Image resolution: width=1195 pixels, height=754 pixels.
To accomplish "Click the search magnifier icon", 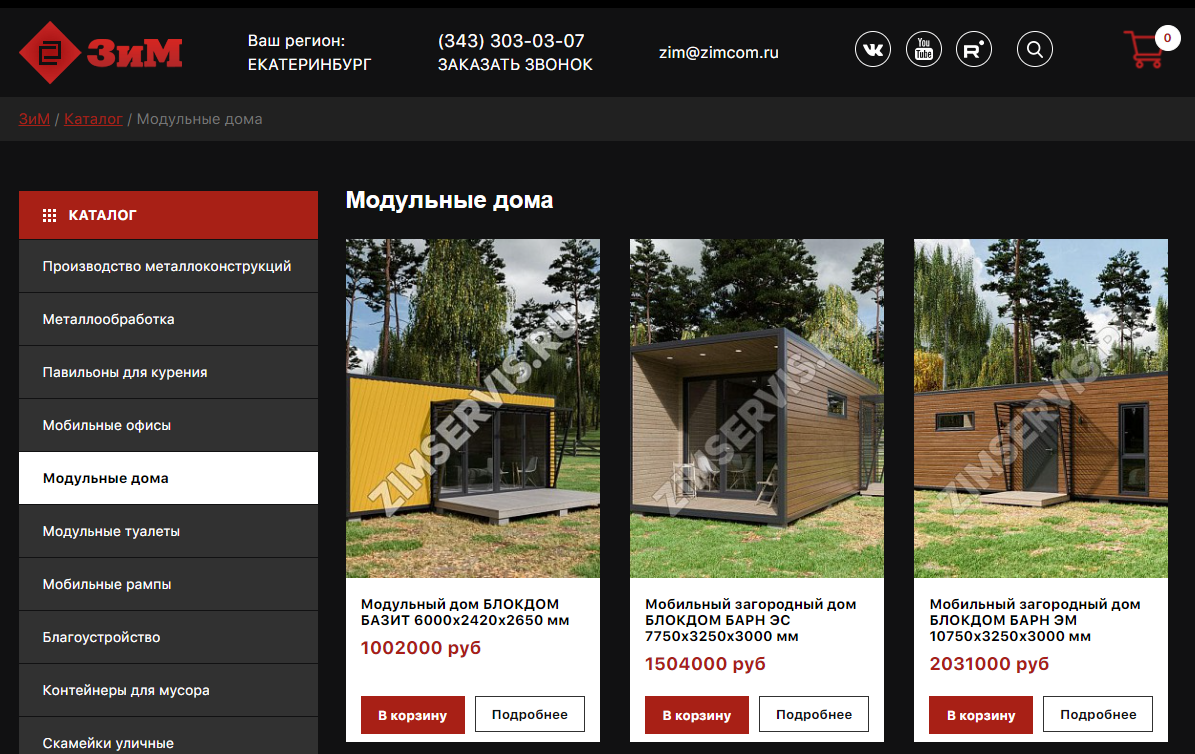I will 1035,50.
